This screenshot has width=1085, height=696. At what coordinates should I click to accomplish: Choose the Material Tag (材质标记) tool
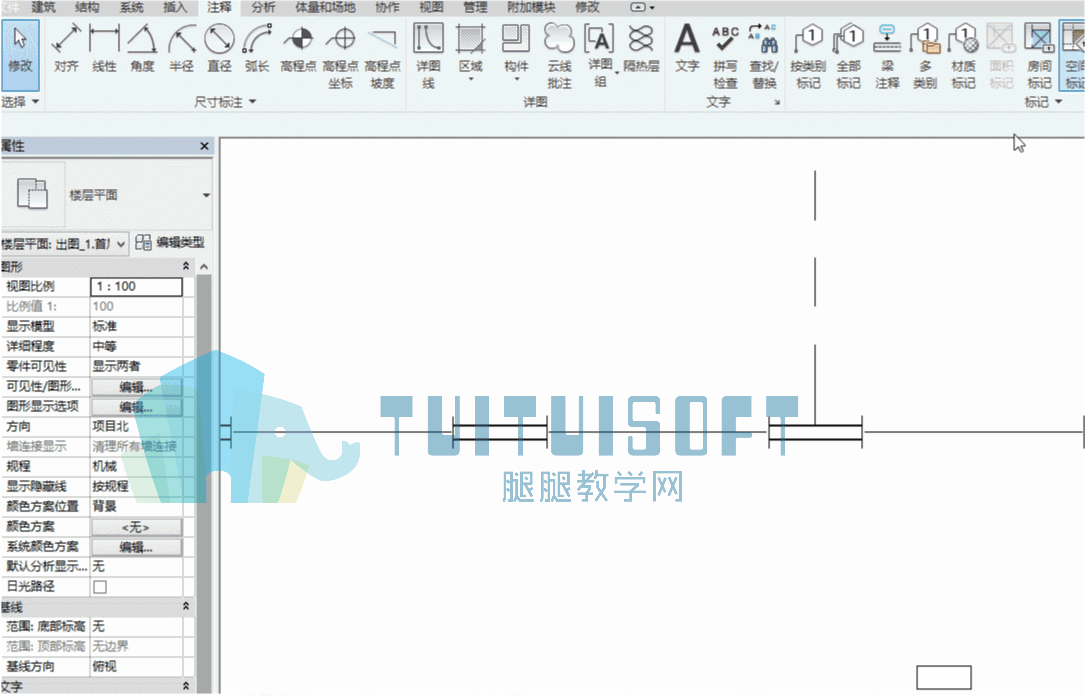(963, 57)
